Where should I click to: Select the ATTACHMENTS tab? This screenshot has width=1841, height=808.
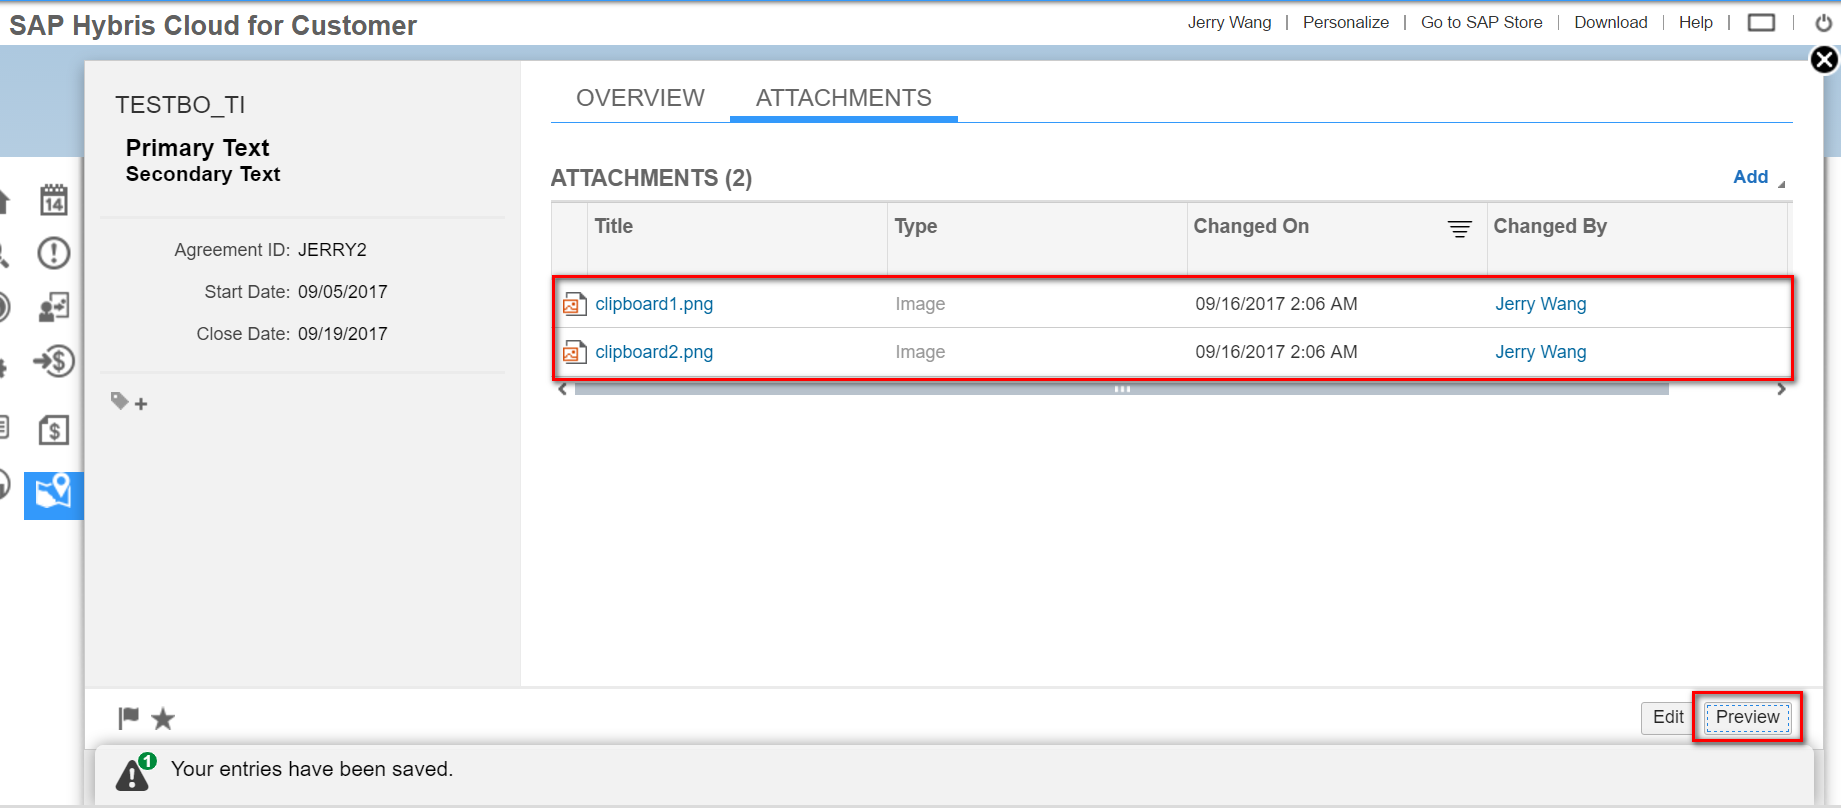pos(844,98)
